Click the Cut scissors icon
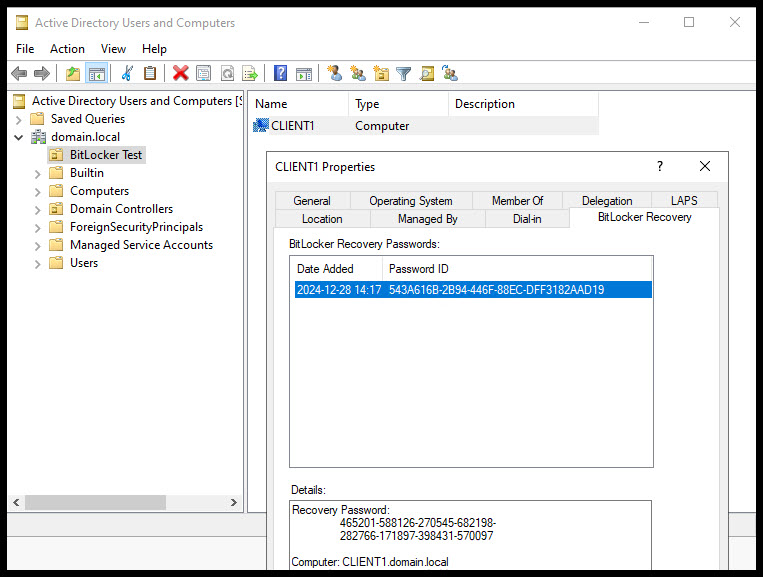Image resolution: width=763 pixels, height=577 pixels. tap(127, 74)
